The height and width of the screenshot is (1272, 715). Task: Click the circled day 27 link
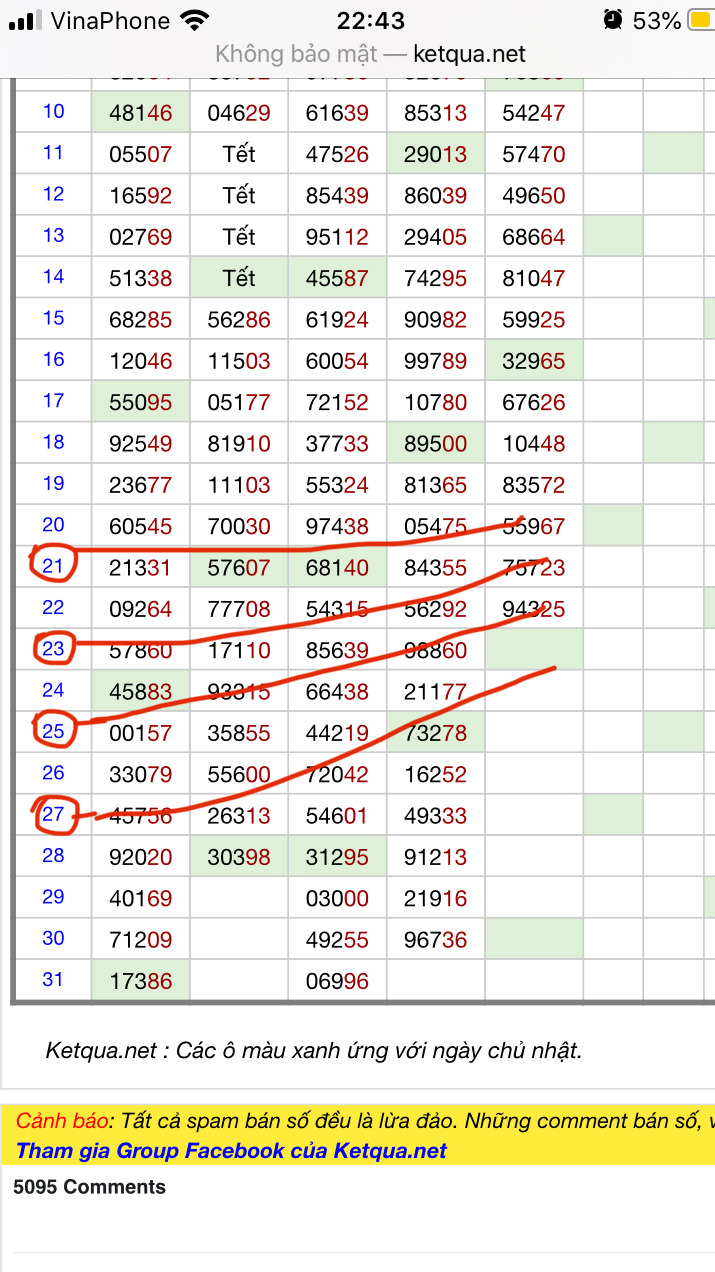tap(53, 814)
